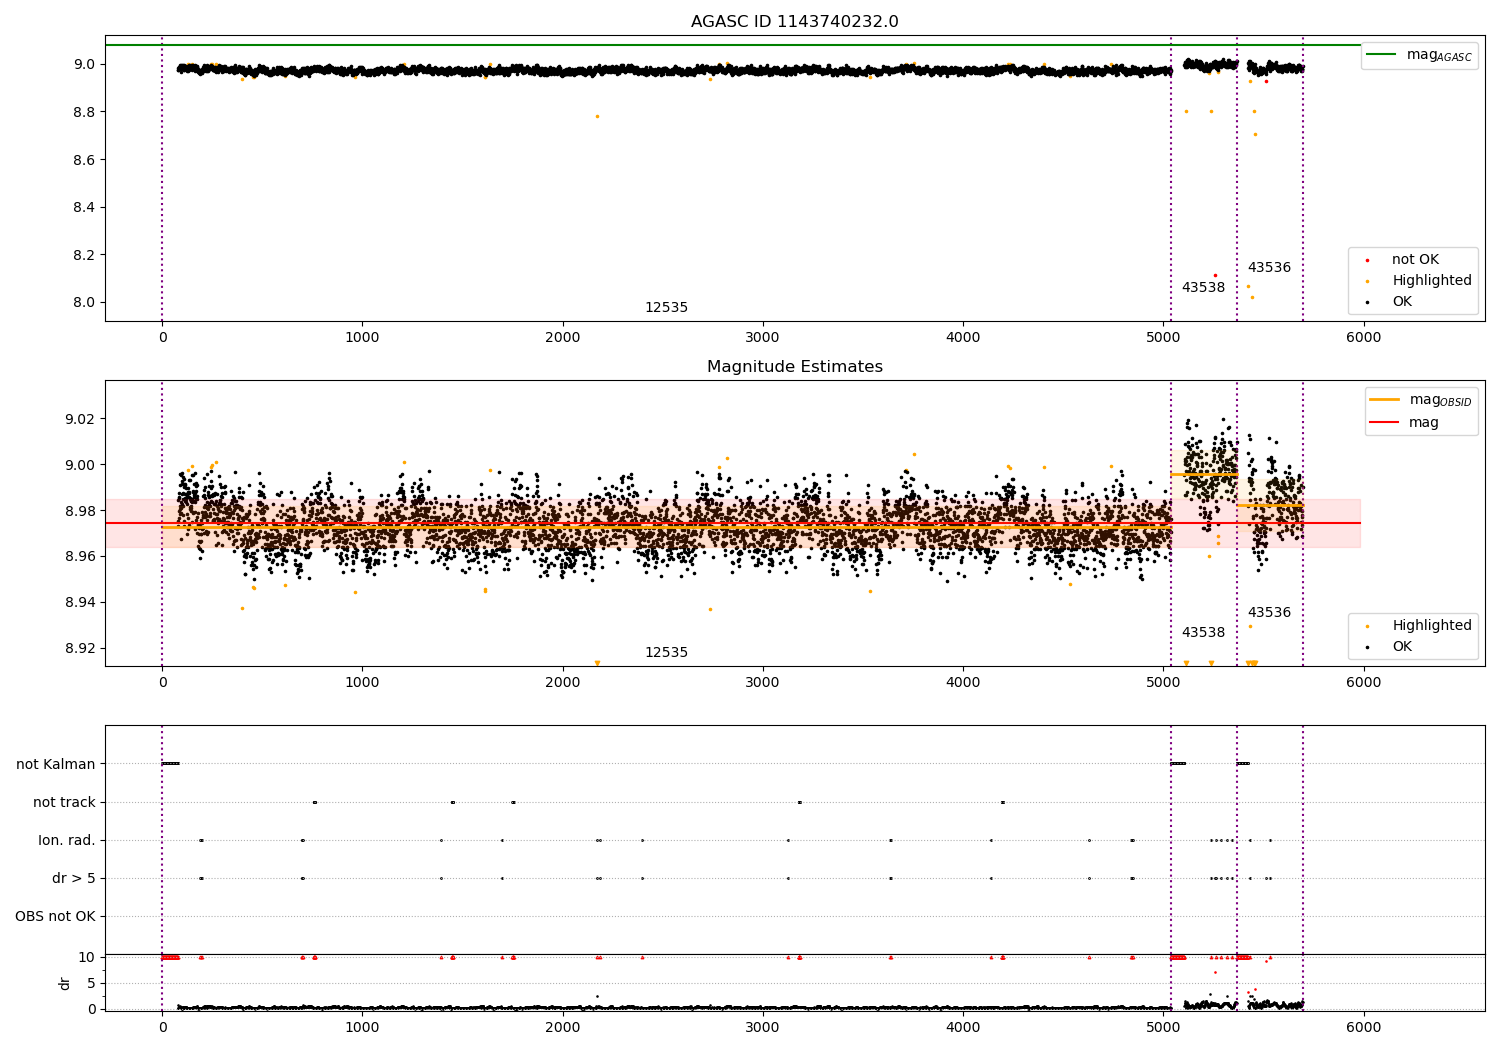Viewport: 1500px width, 1050px height.
Task: Click the '8.4' y-axis tick label
Action: [83, 208]
